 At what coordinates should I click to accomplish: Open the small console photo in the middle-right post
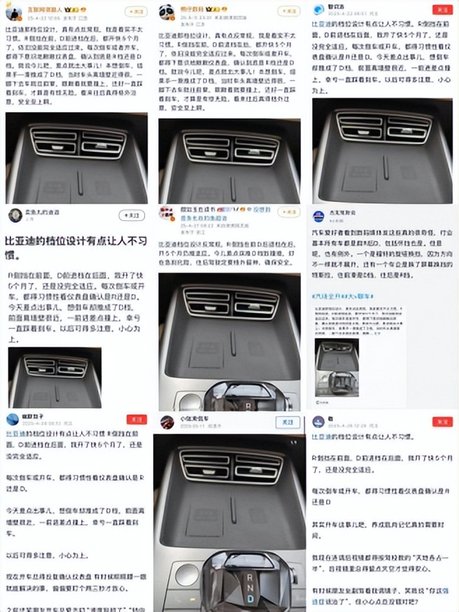coord(337,368)
